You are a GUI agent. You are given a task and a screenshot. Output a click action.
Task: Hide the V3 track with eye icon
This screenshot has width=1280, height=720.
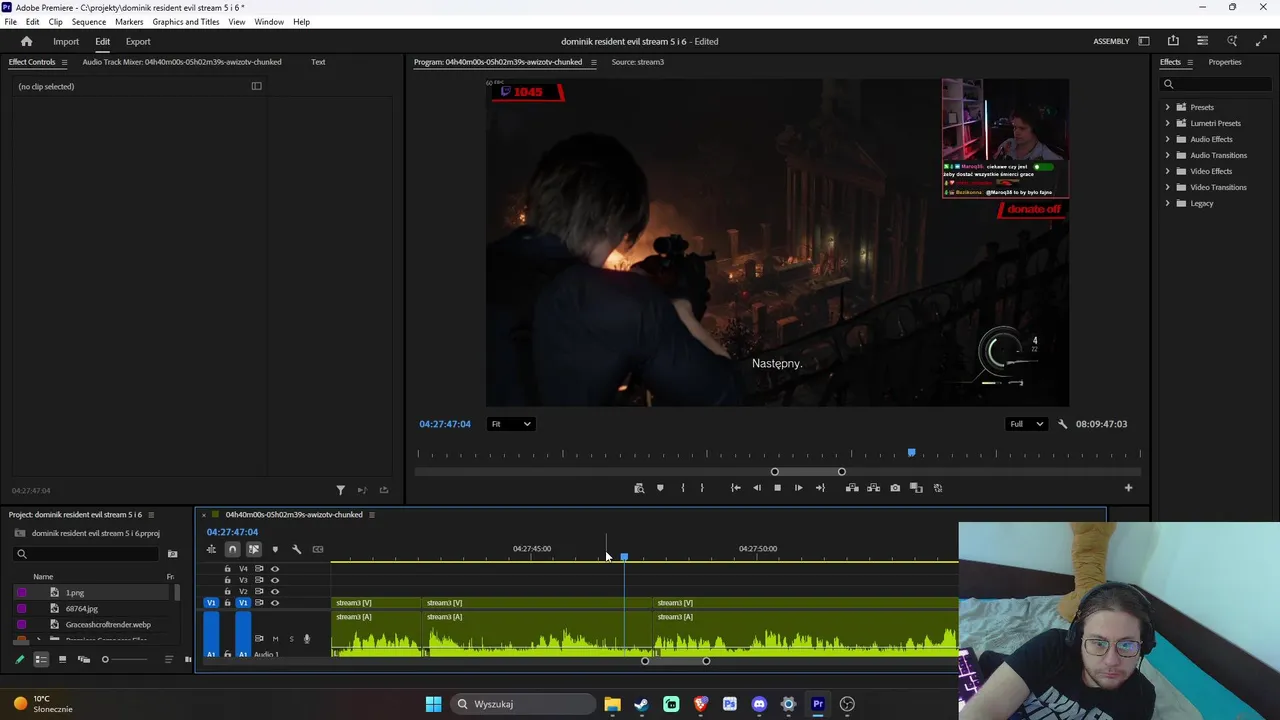[x=275, y=580]
